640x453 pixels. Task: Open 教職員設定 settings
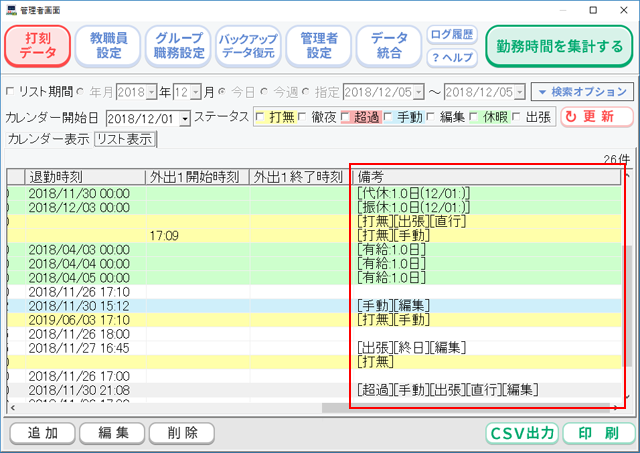(108, 46)
